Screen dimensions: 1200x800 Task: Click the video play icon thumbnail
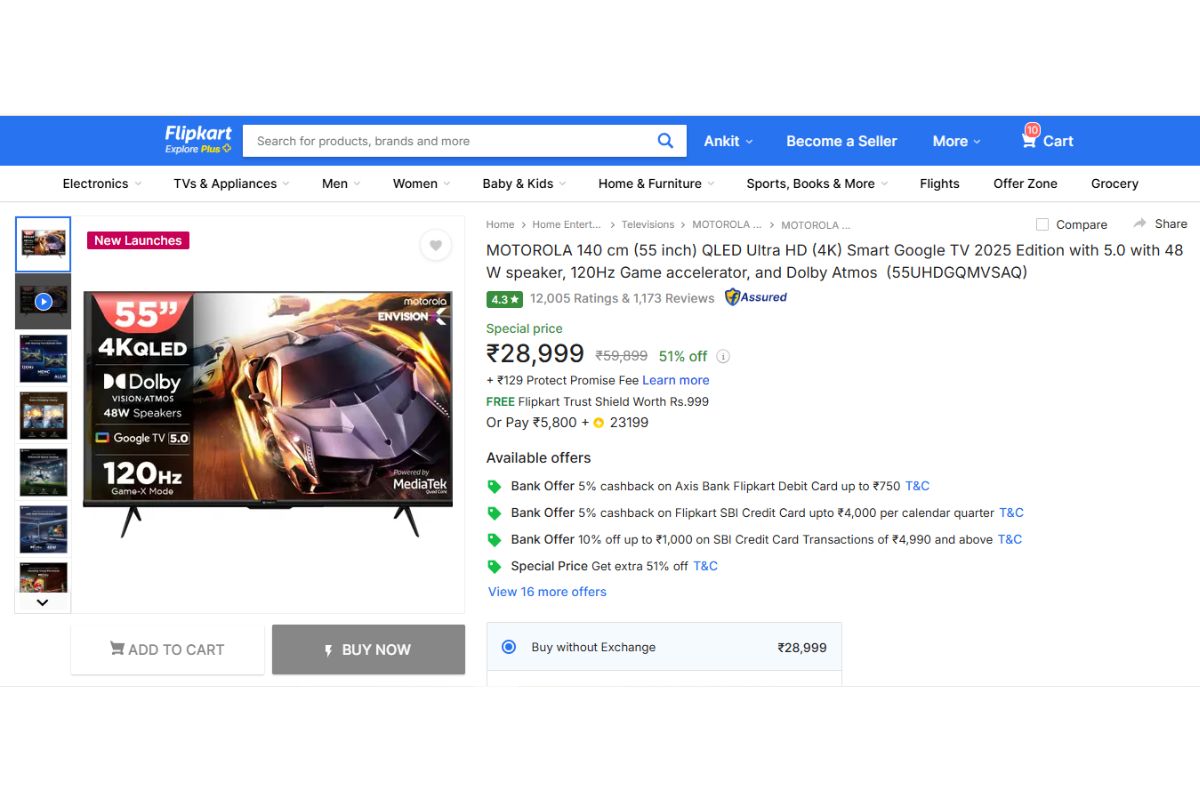pos(43,301)
